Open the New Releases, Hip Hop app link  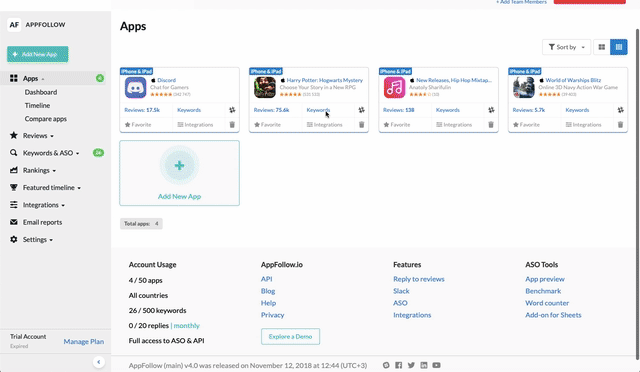pyautogui.click(x=454, y=80)
